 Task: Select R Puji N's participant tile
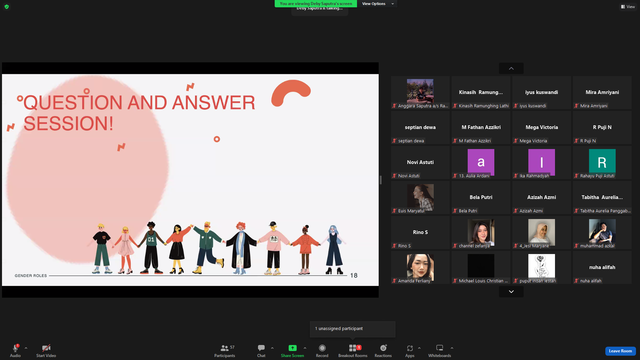point(602,128)
